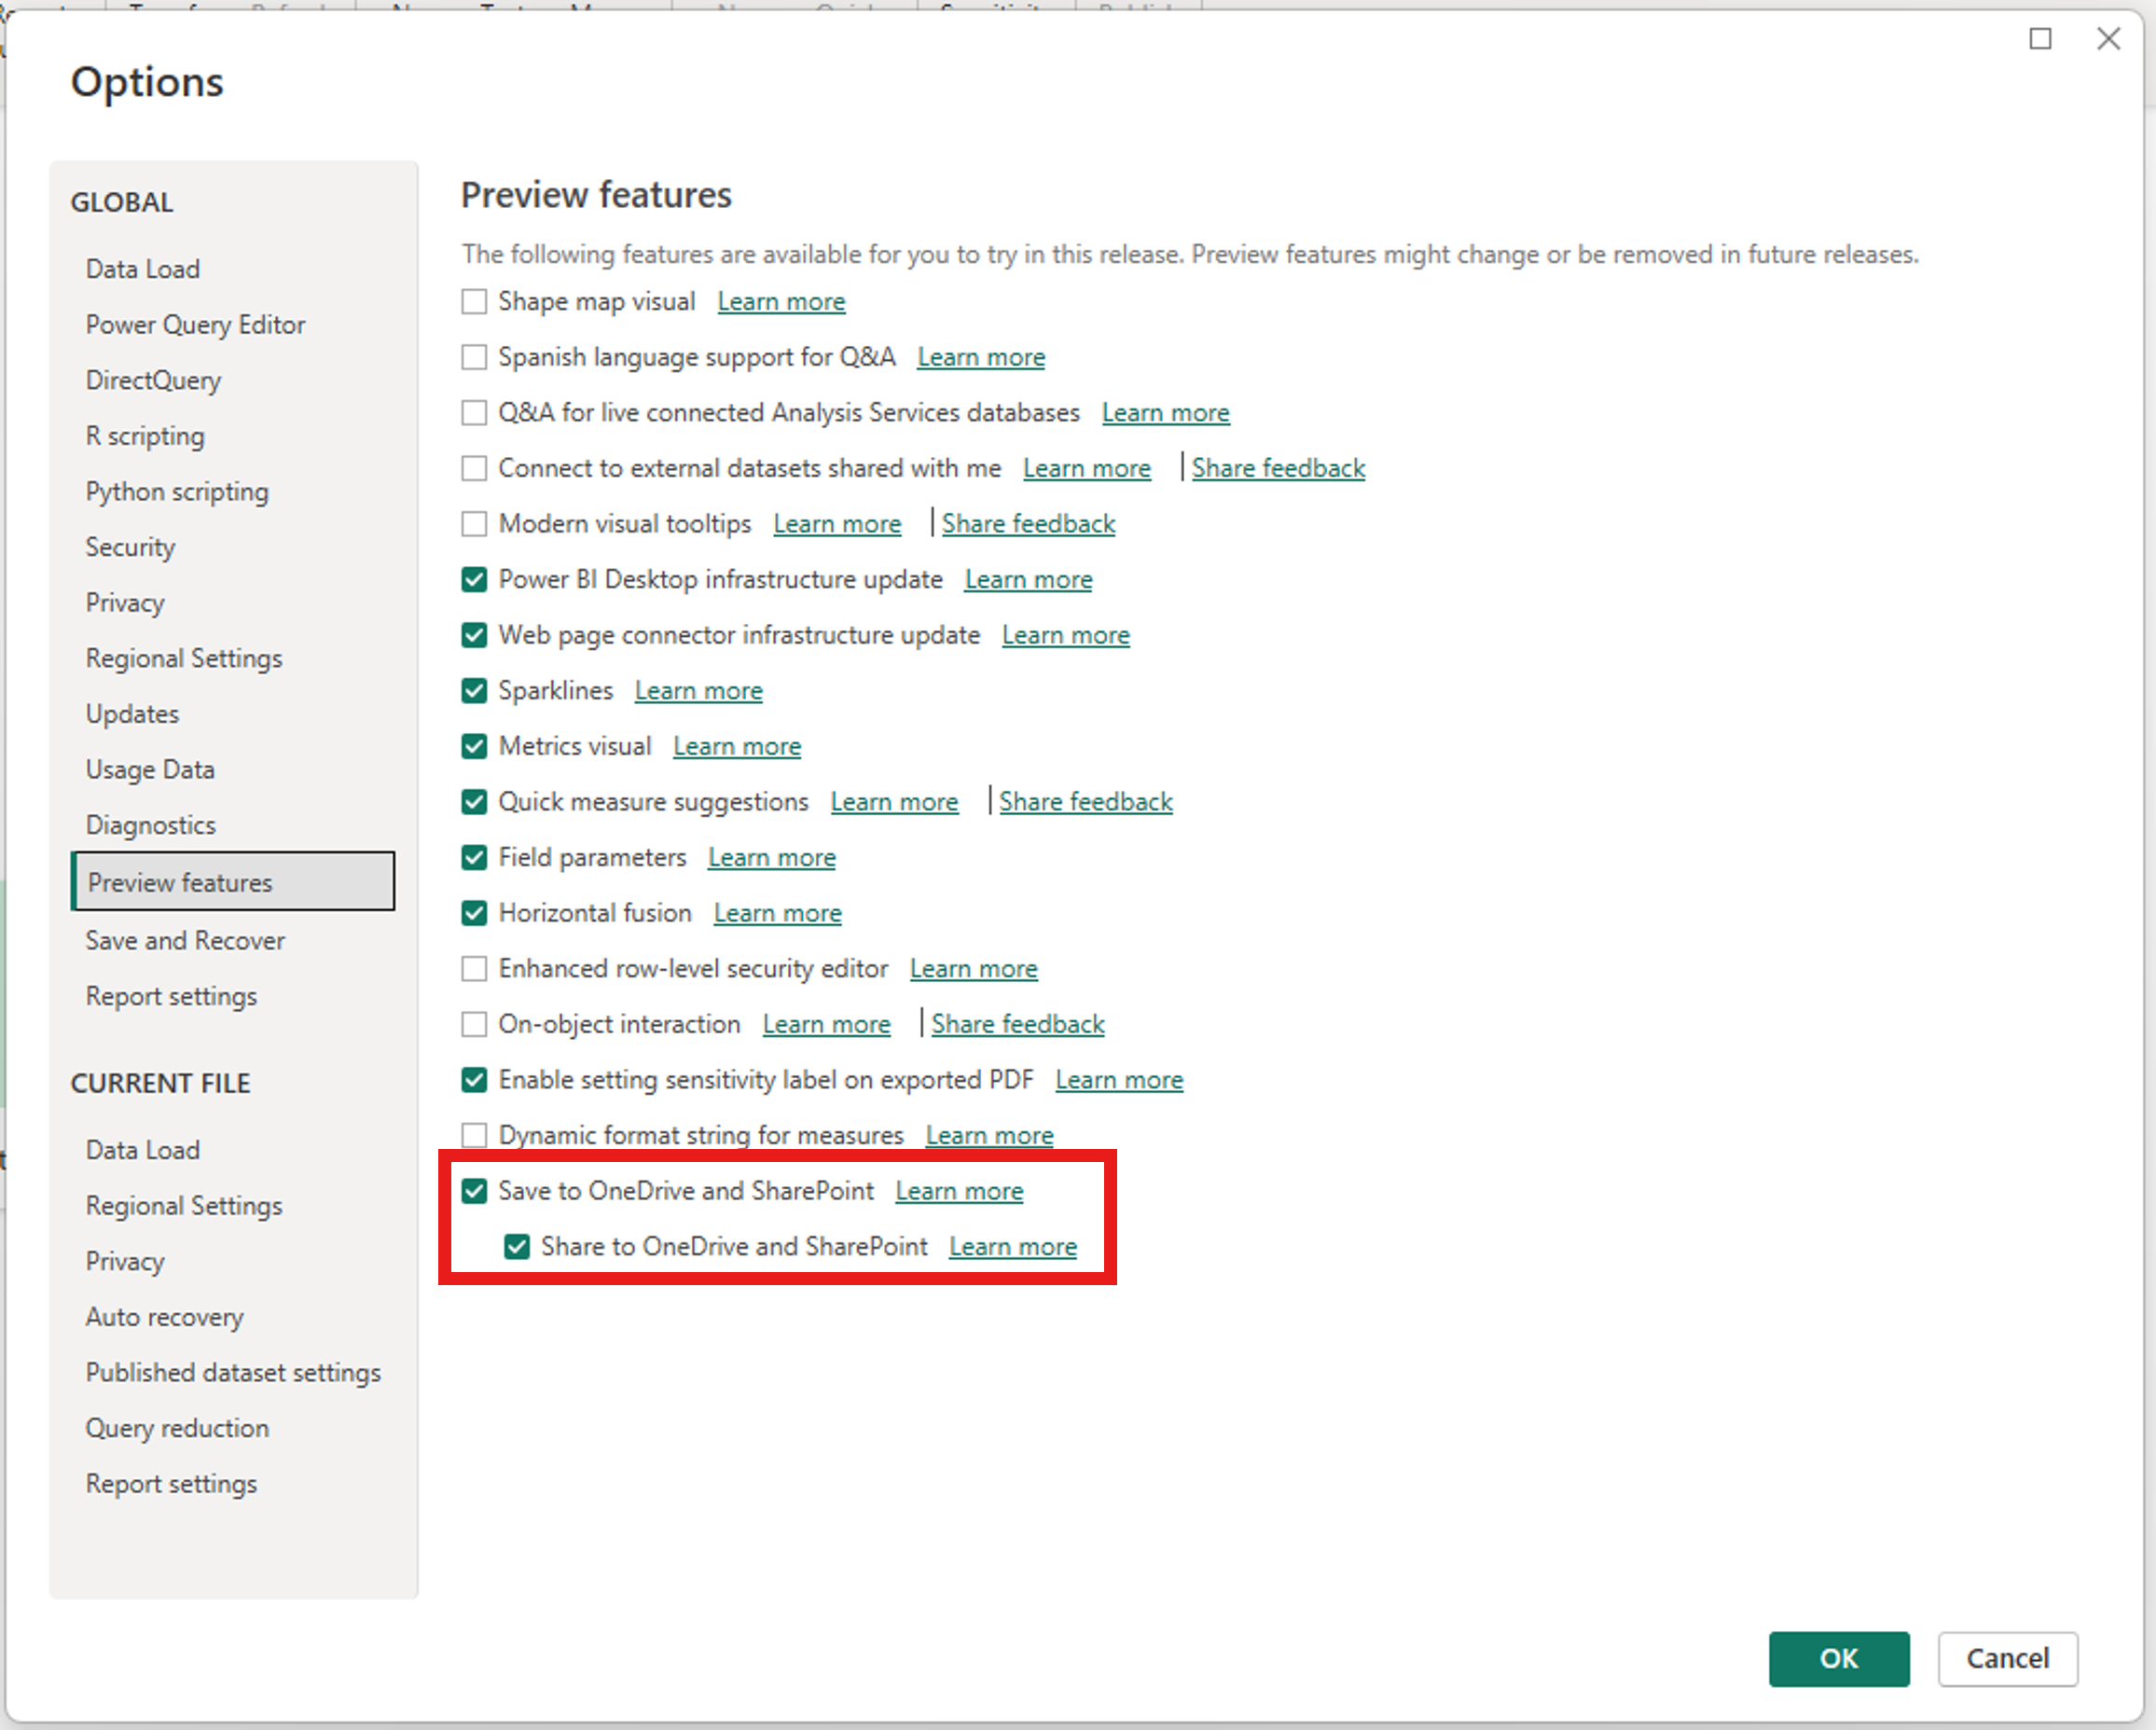The image size is (2156, 1730).
Task: Cancel the Options dialog
Action: coord(2007,1659)
